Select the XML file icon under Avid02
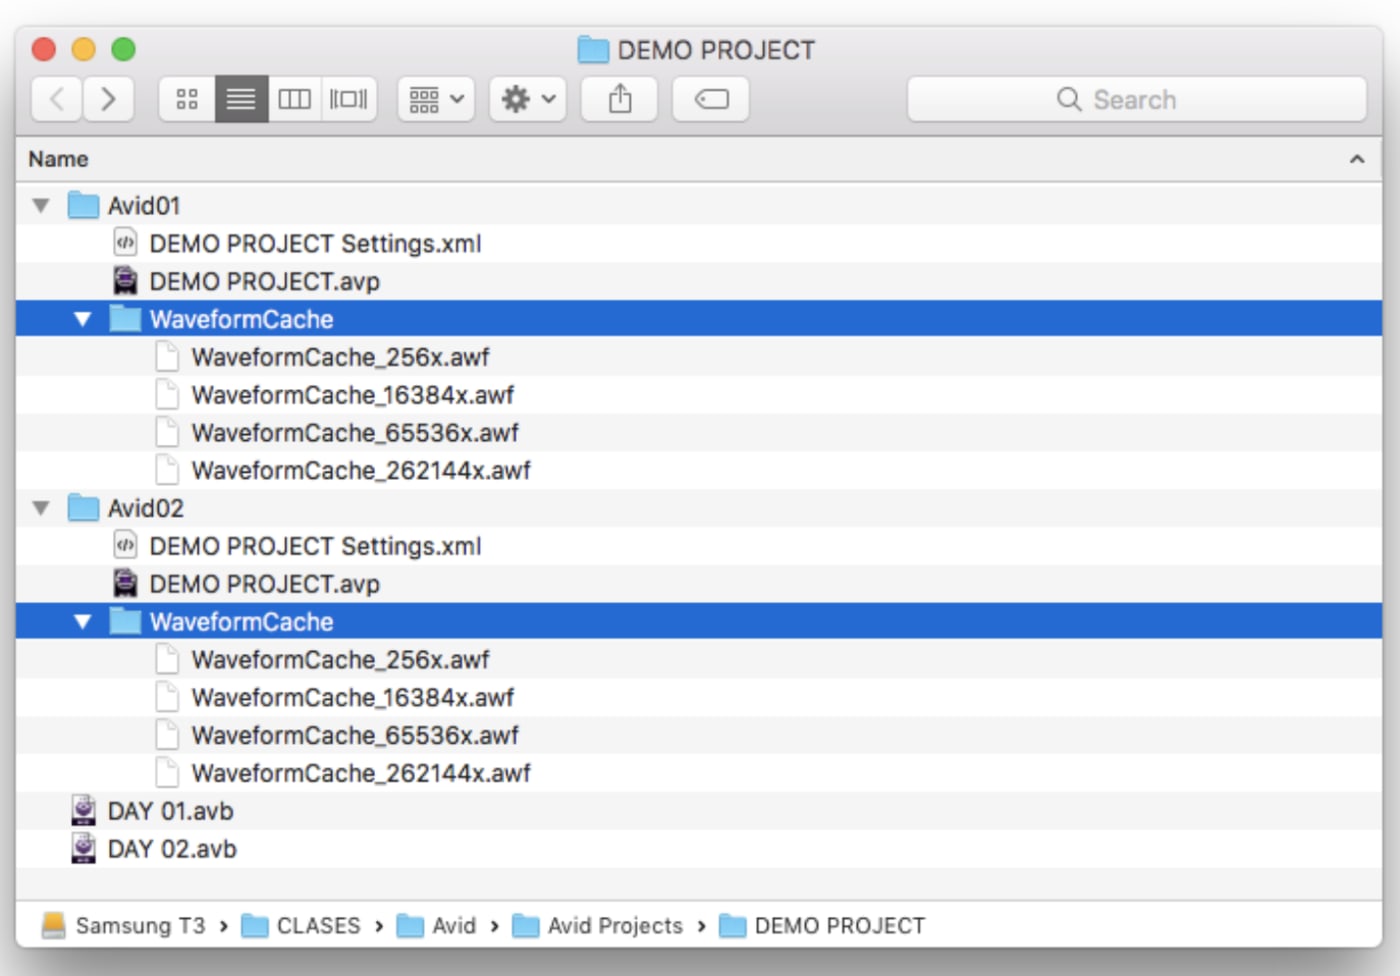This screenshot has height=976, width=1400. coord(125,546)
